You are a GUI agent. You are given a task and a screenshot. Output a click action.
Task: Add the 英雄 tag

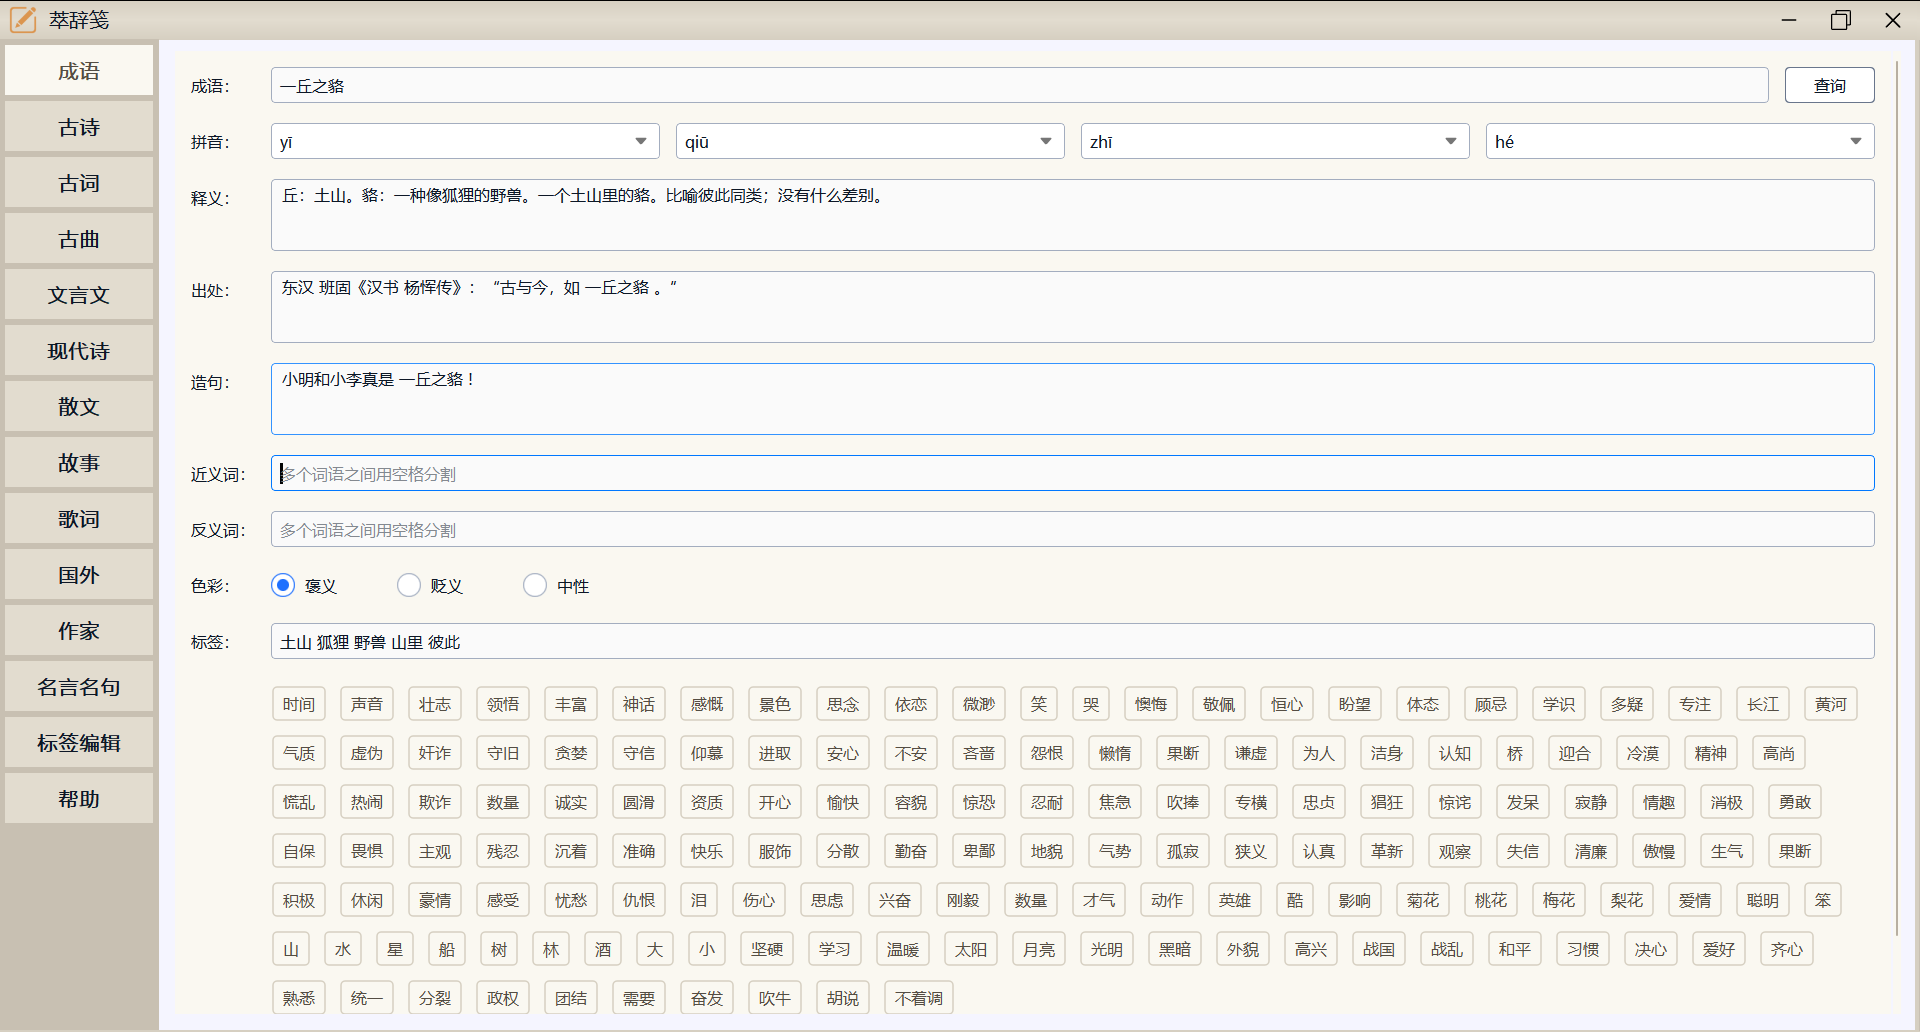click(1235, 900)
